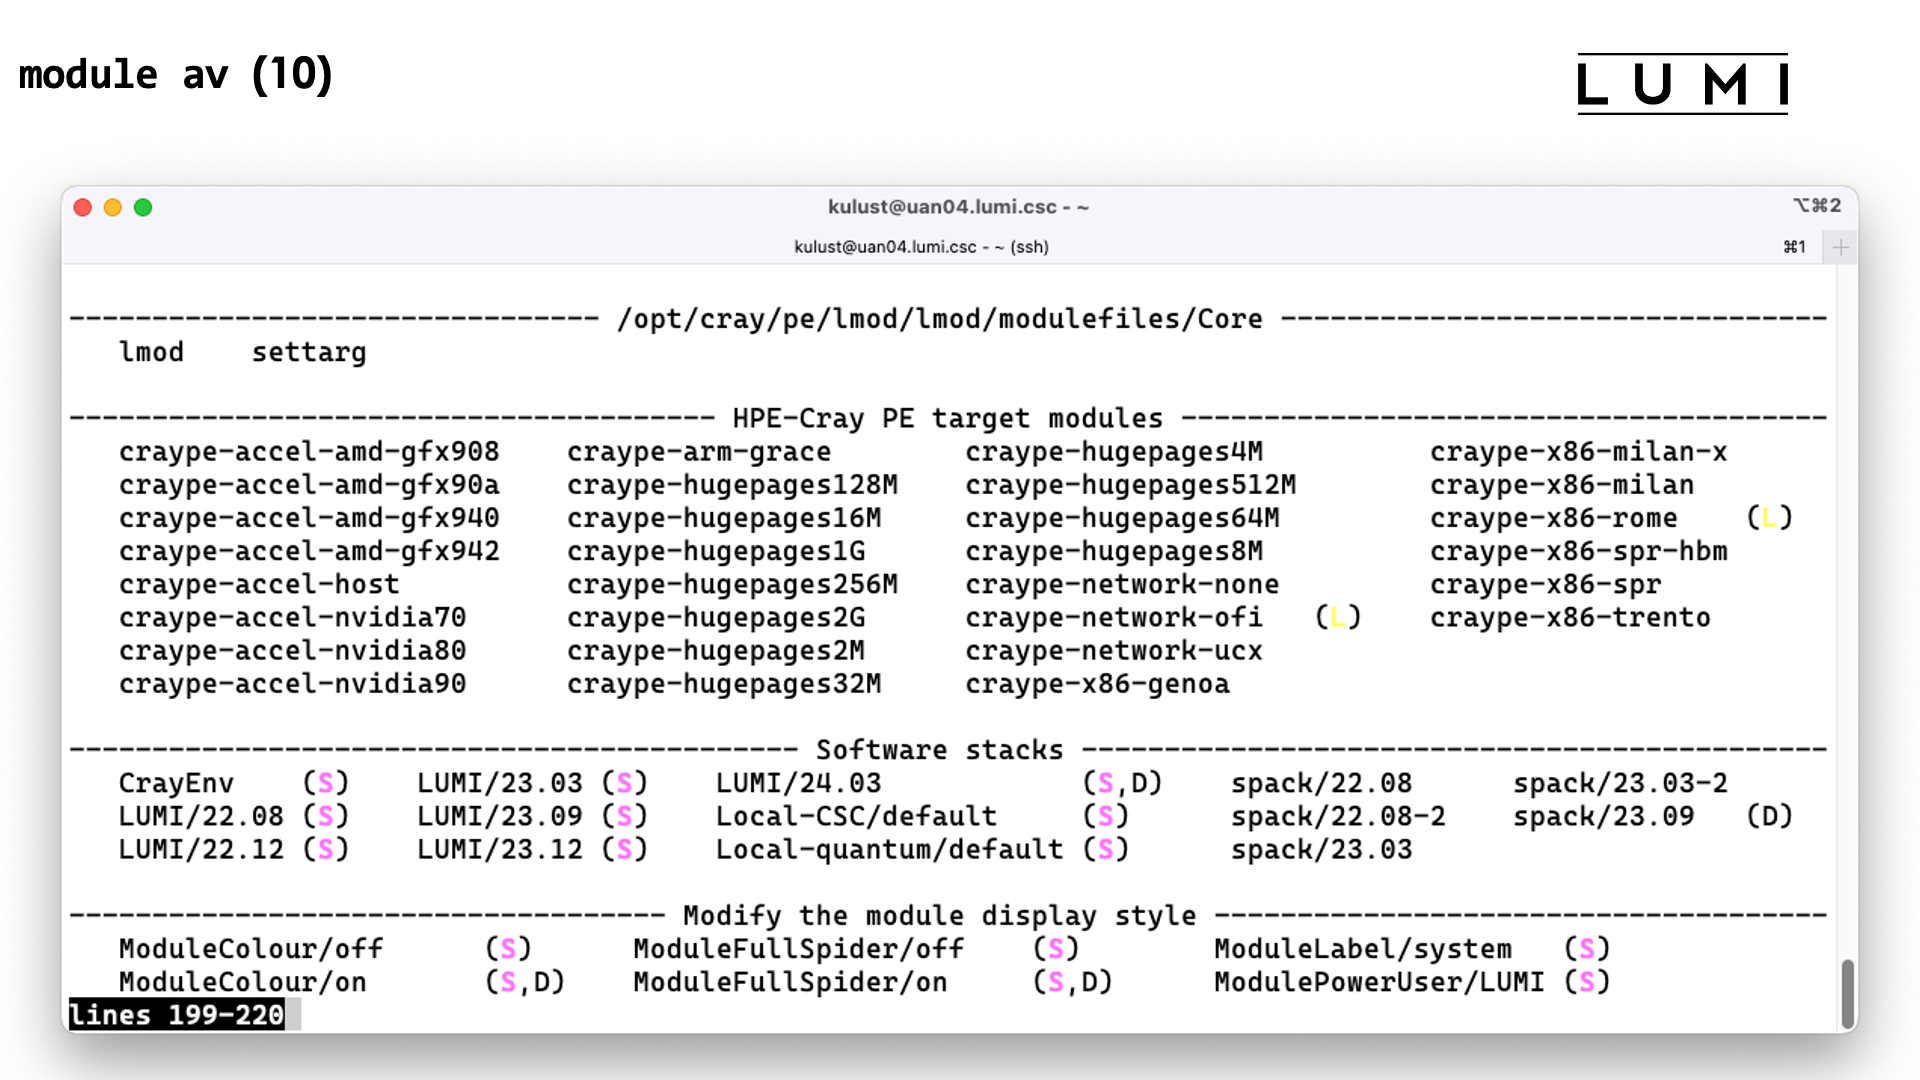Click the yellow minimize window button
This screenshot has width=1920, height=1080.
113,207
